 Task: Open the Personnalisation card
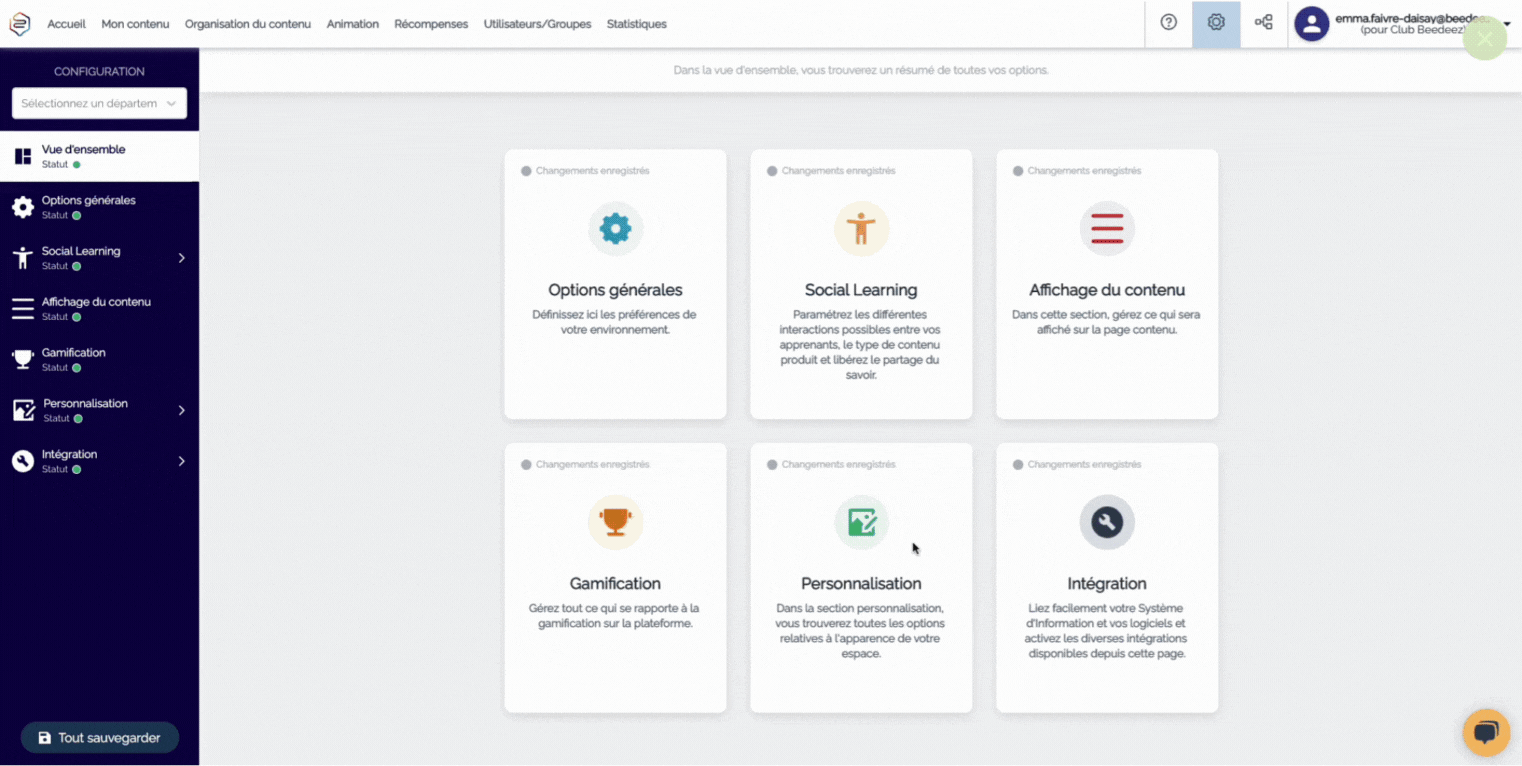[x=861, y=578]
